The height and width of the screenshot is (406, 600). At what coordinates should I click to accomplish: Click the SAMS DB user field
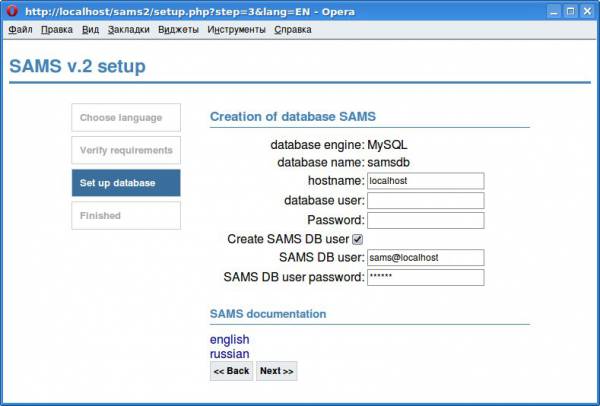click(426, 258)
